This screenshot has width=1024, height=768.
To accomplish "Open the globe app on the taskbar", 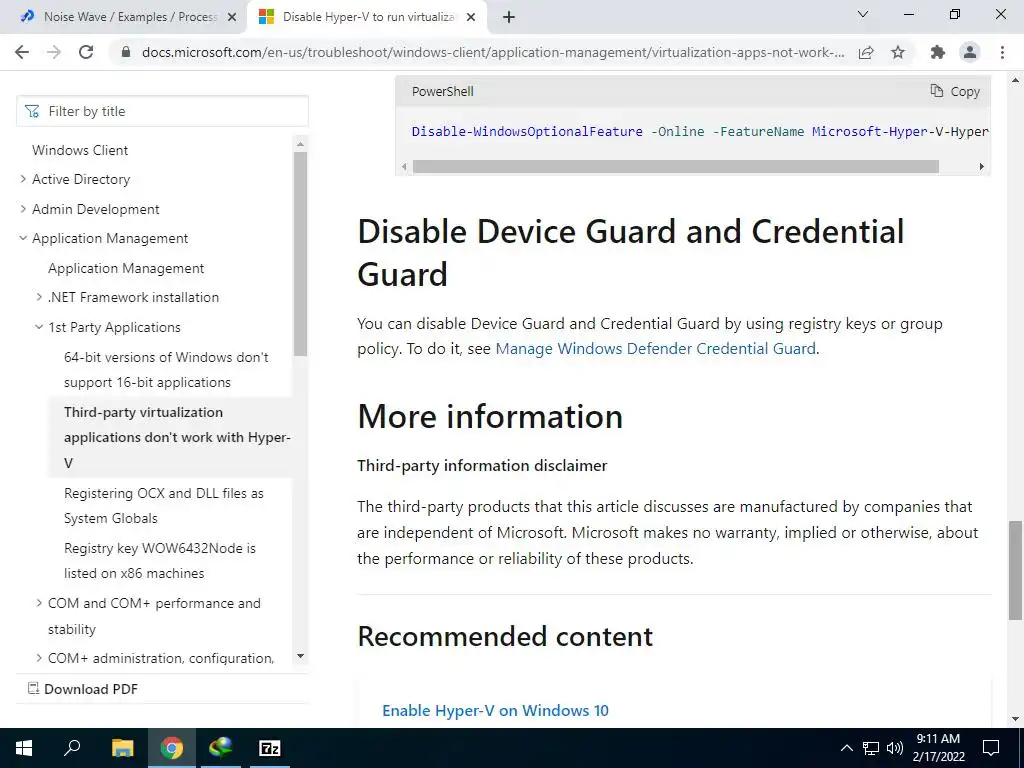I will pos(221,748).
